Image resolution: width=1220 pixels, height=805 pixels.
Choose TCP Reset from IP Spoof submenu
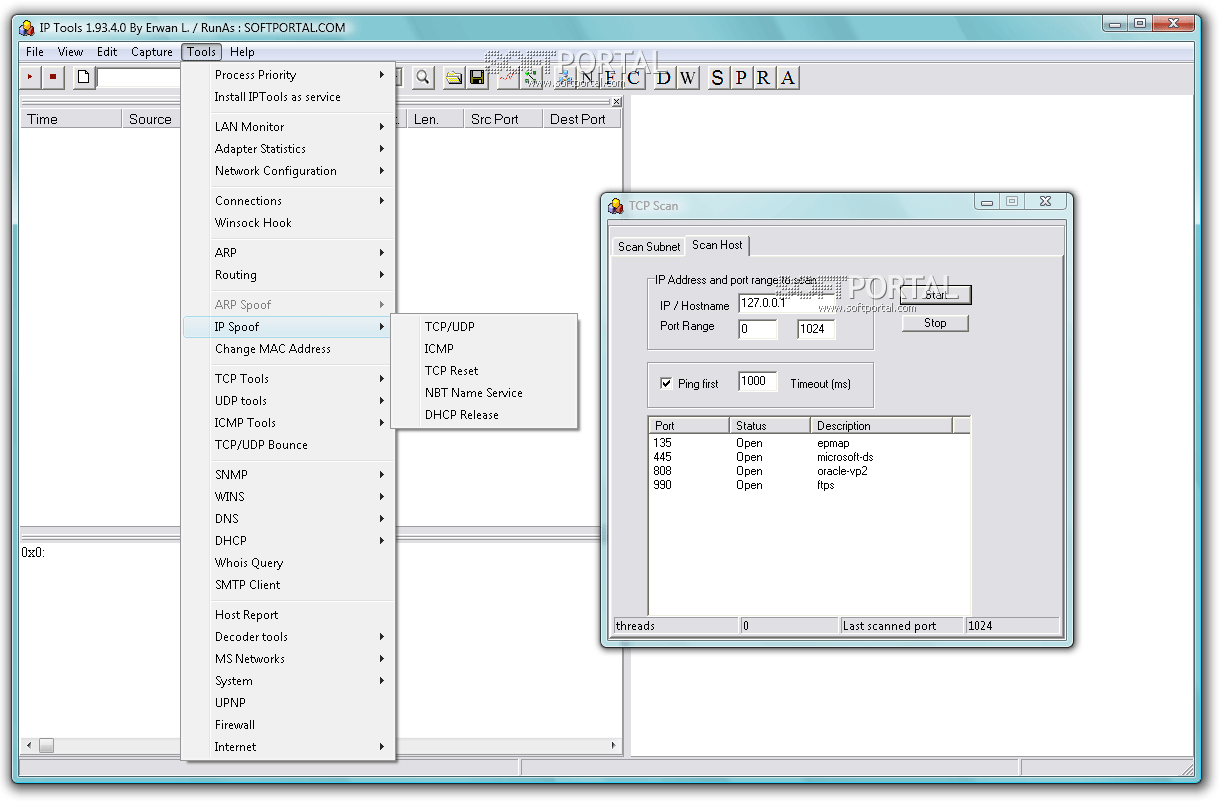click(x=484, y=371)
